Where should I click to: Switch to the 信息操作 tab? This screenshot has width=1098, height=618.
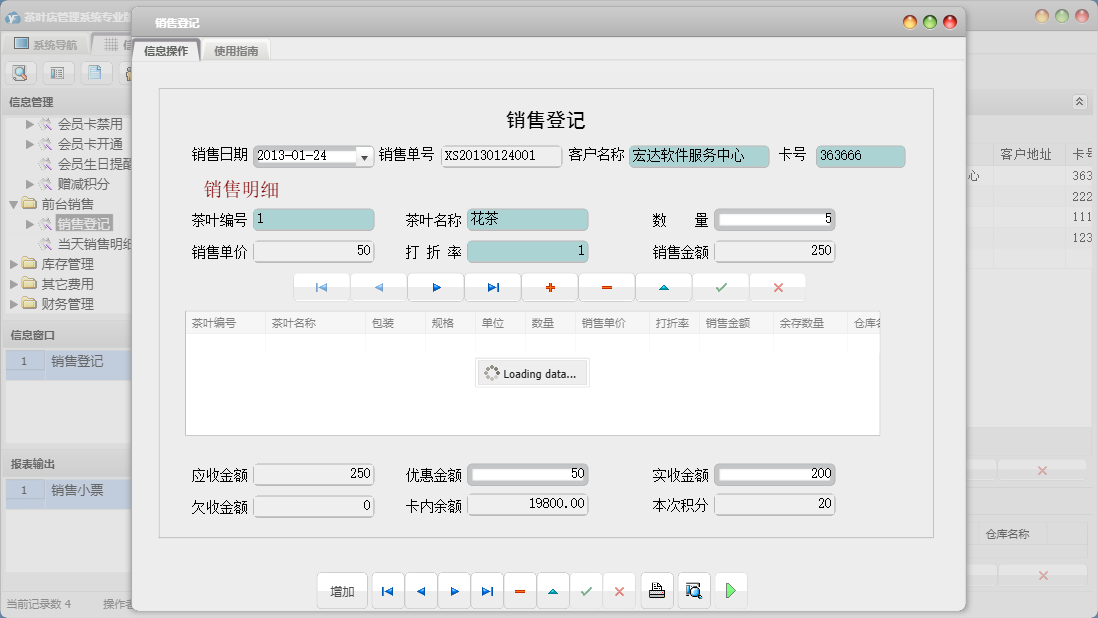[x=166, y=48]
